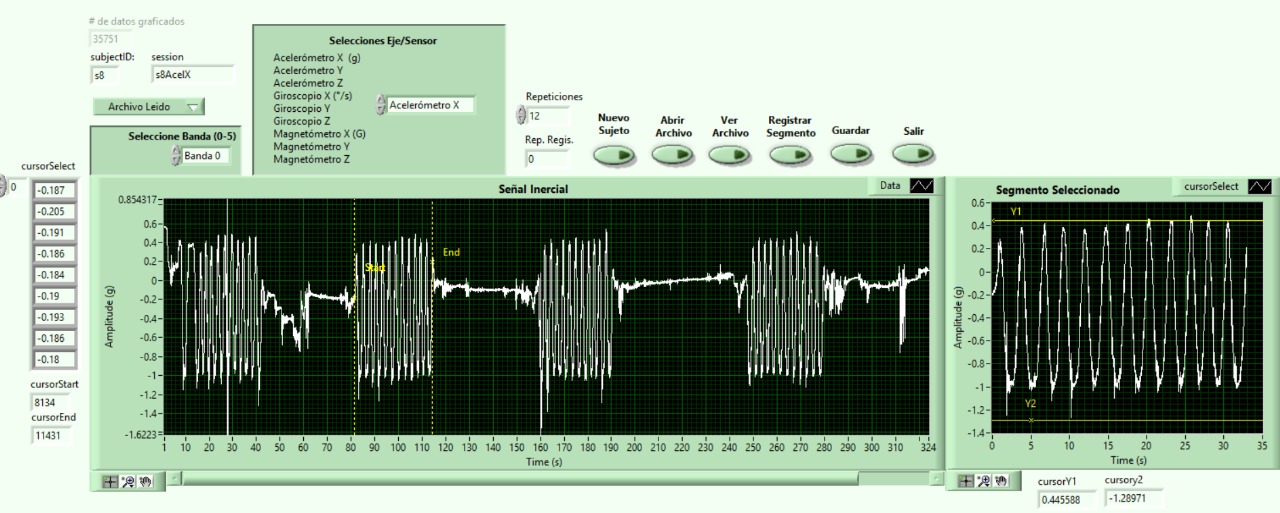Click the Giroscopio Z list entry
The height and width of the screenshot is (513, 1280).
(x=301, y=121)
